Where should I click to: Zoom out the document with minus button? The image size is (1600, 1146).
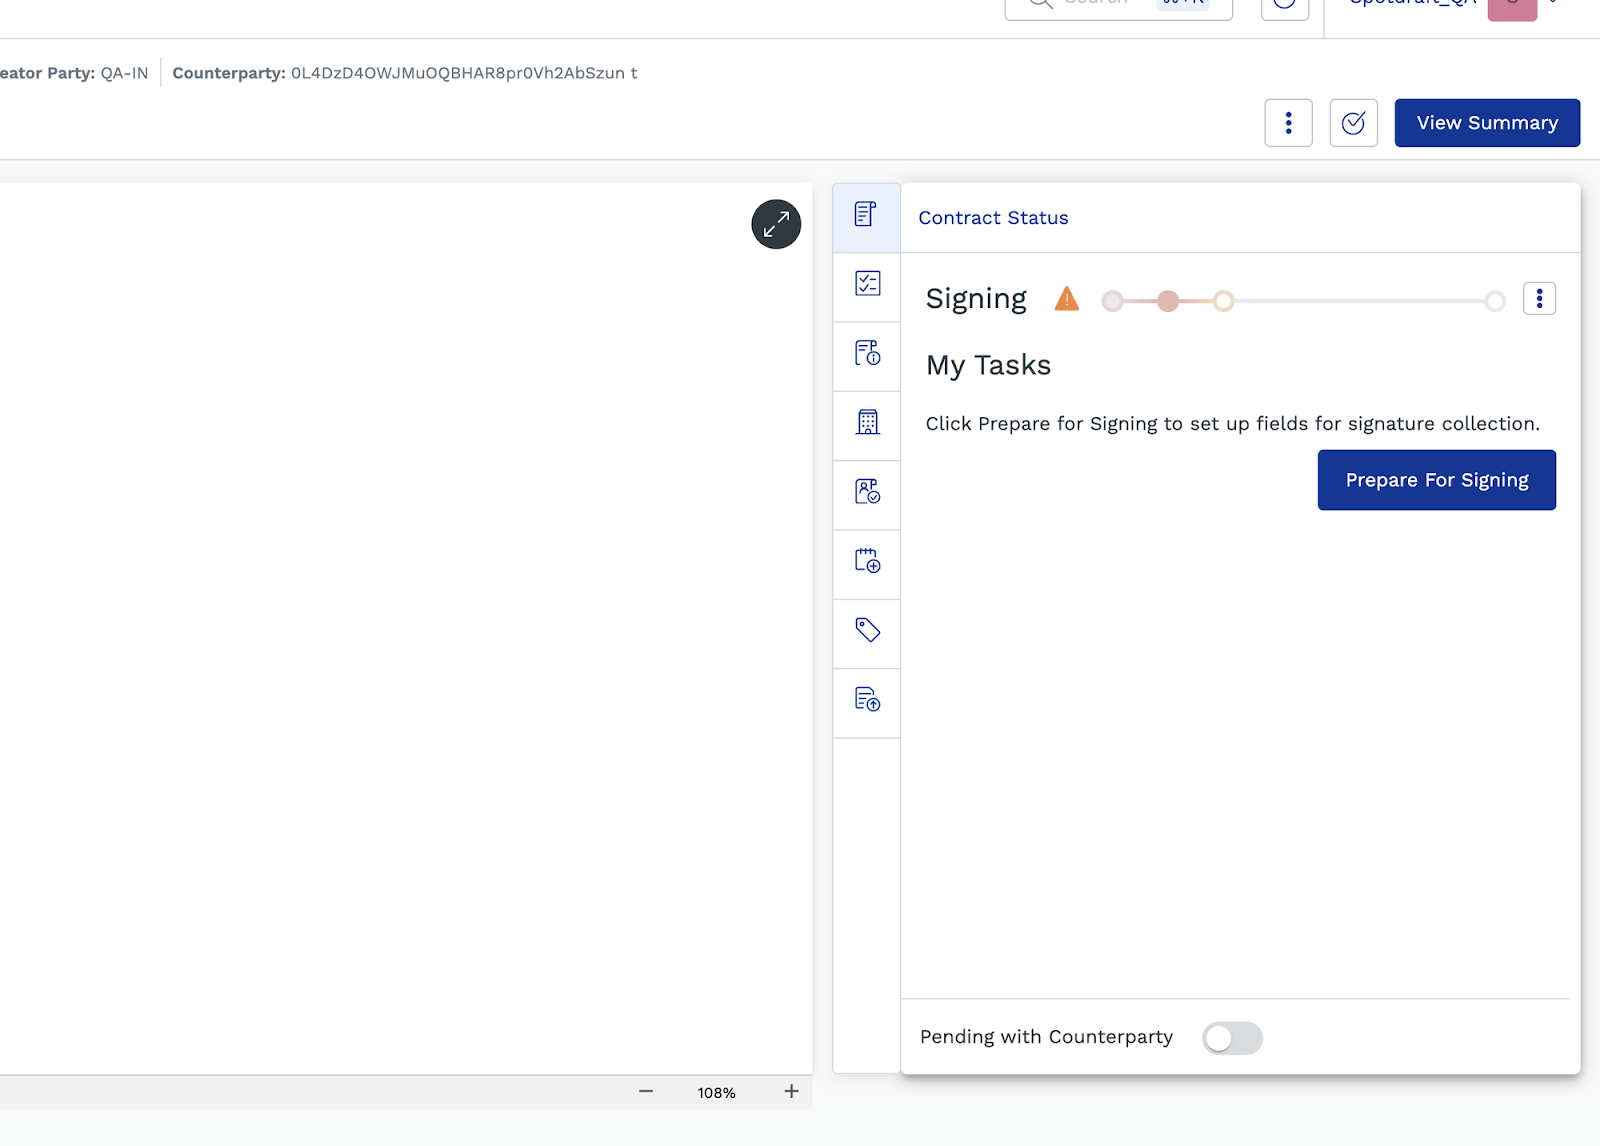coord(646,1092)
